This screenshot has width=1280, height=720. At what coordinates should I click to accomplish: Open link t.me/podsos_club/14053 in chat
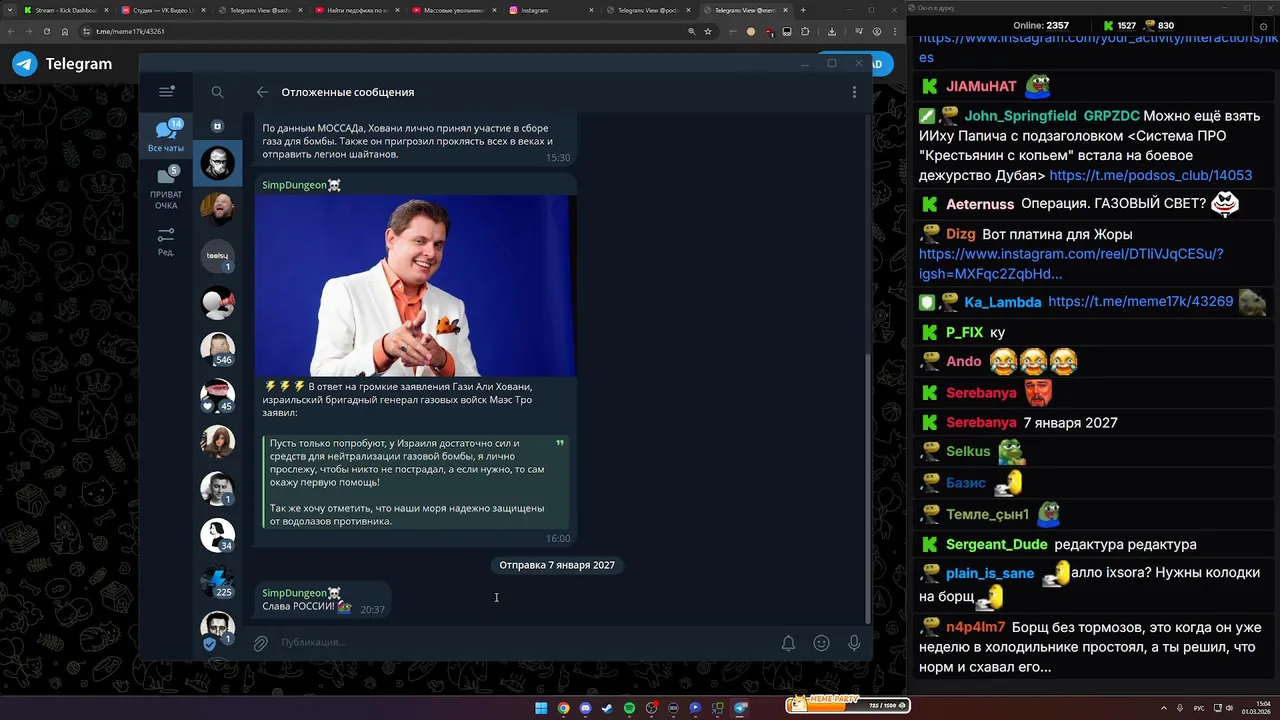coord(1151,175)
